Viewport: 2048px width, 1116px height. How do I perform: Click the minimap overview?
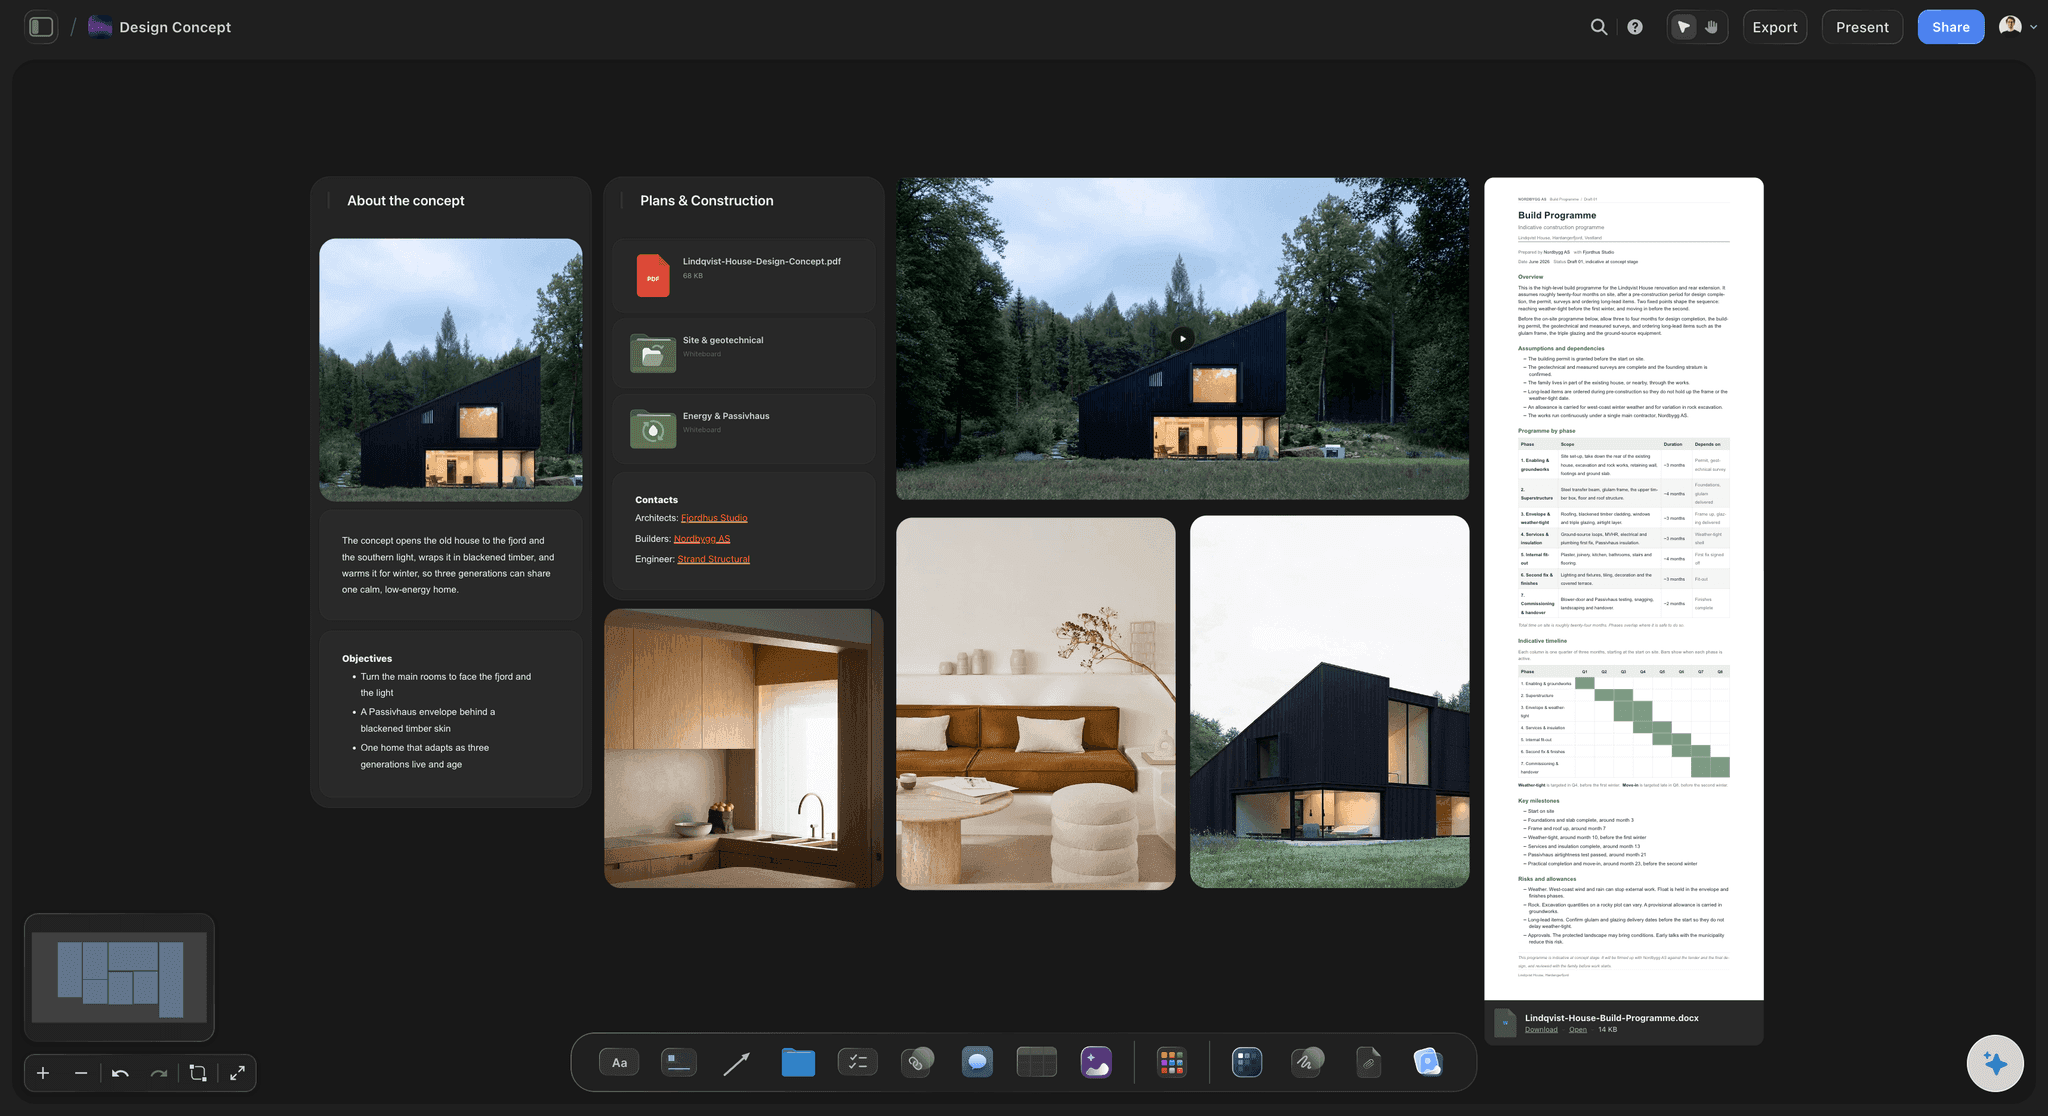[119, 977]
